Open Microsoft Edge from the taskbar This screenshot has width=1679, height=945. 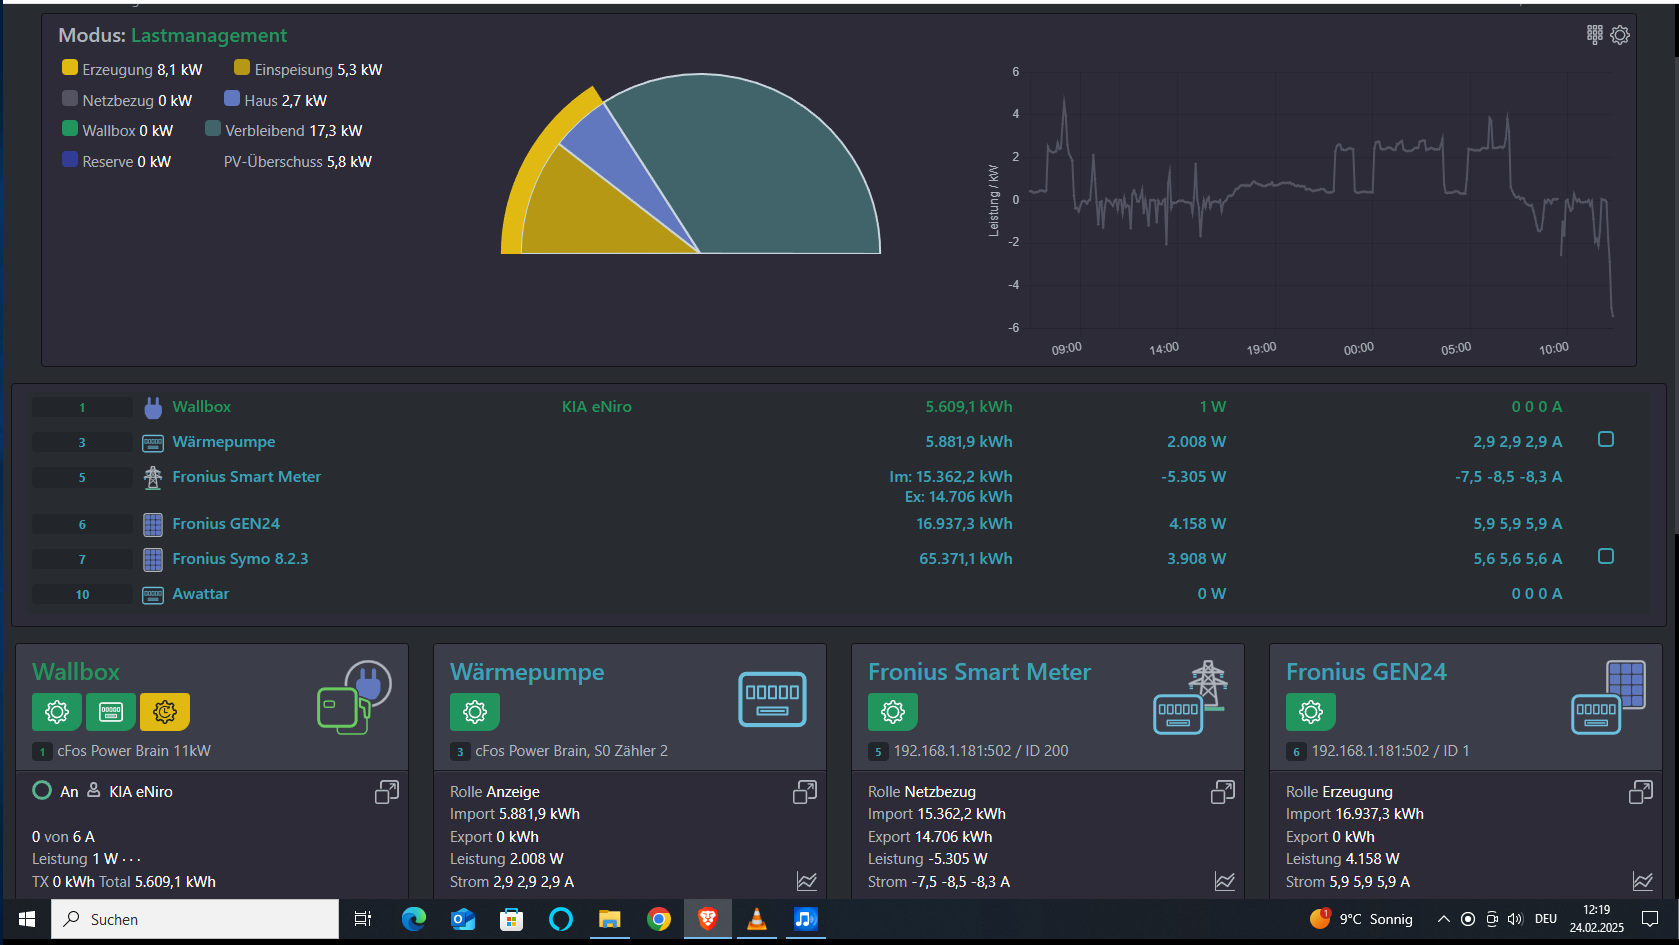[x=413, y=919]
